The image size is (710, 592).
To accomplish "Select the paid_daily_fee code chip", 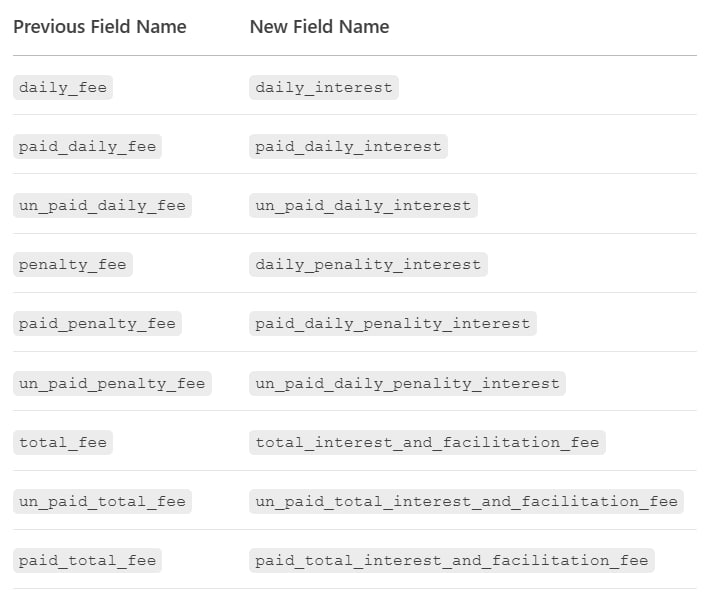I will pyautogui.click(x=87, y=146).
